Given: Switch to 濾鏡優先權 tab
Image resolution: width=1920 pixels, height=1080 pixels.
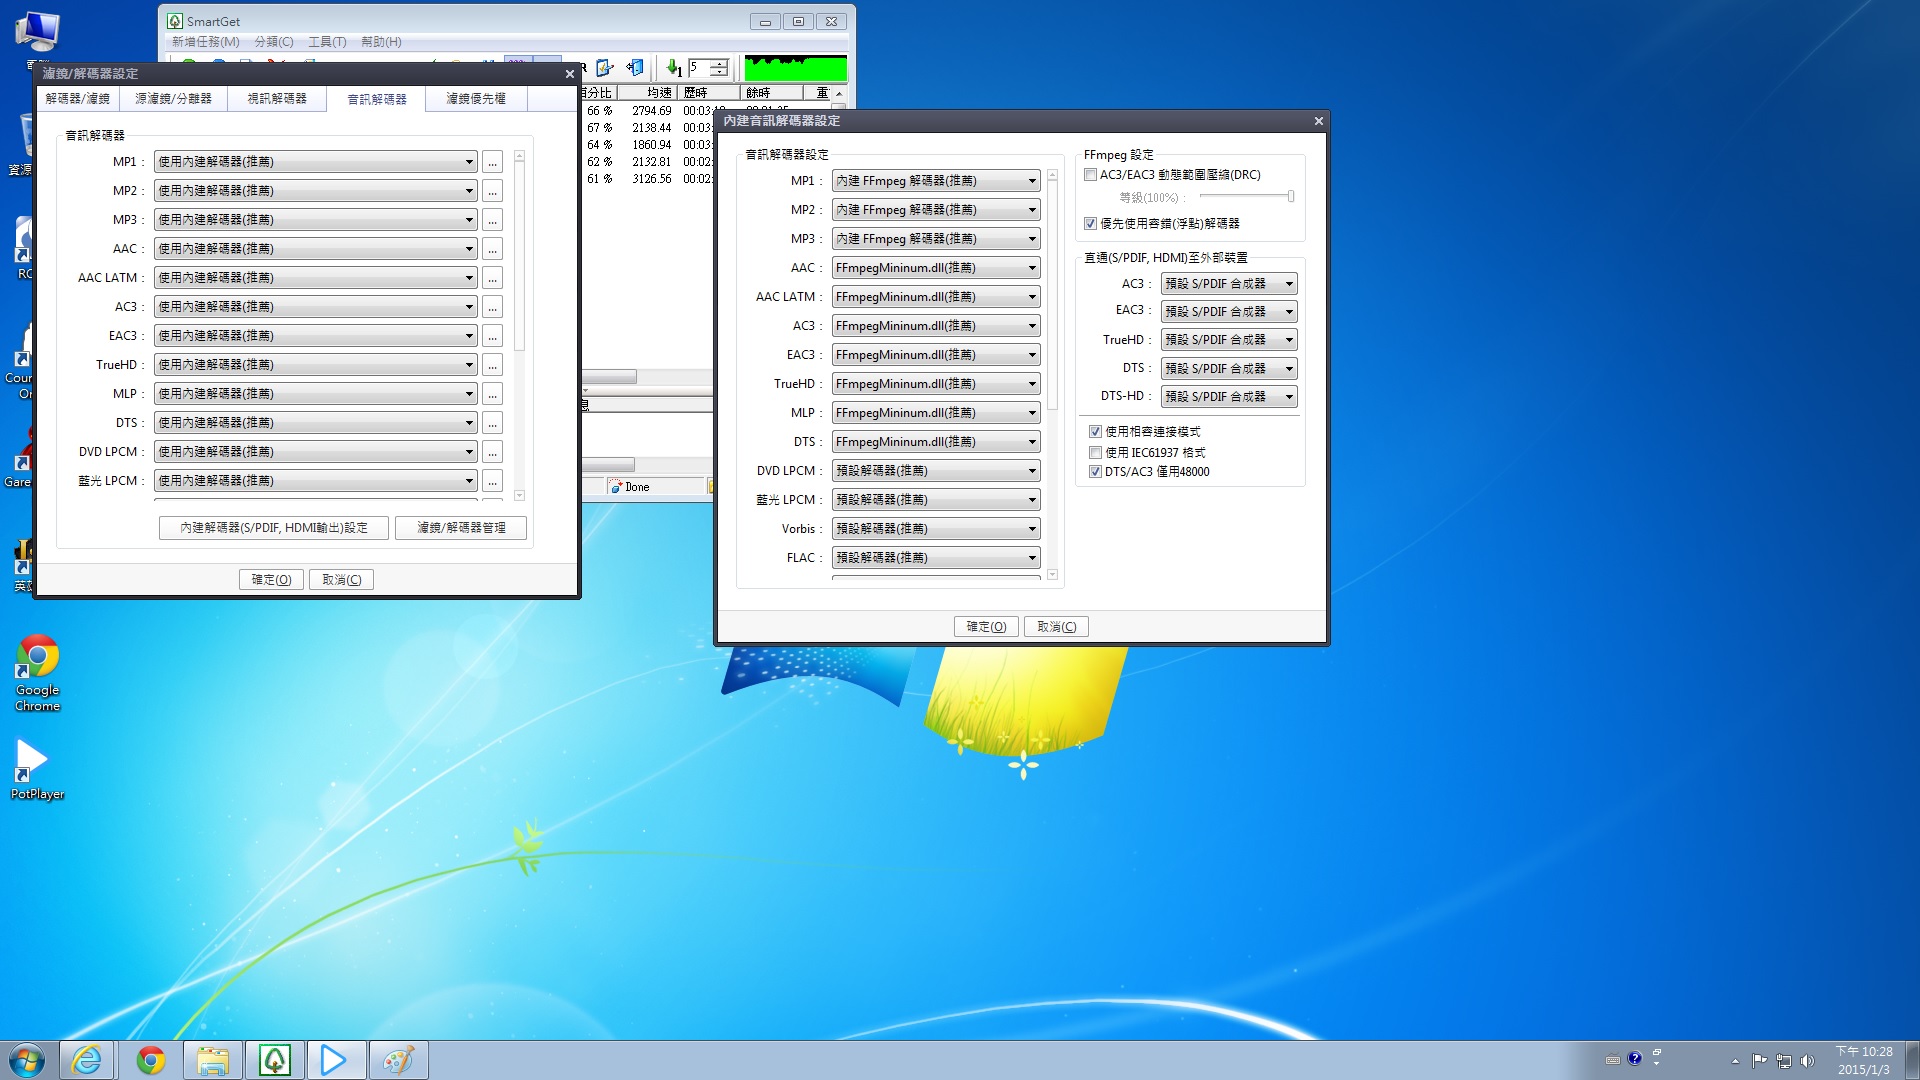Looking at the screenshot, I should click(476, 99).
